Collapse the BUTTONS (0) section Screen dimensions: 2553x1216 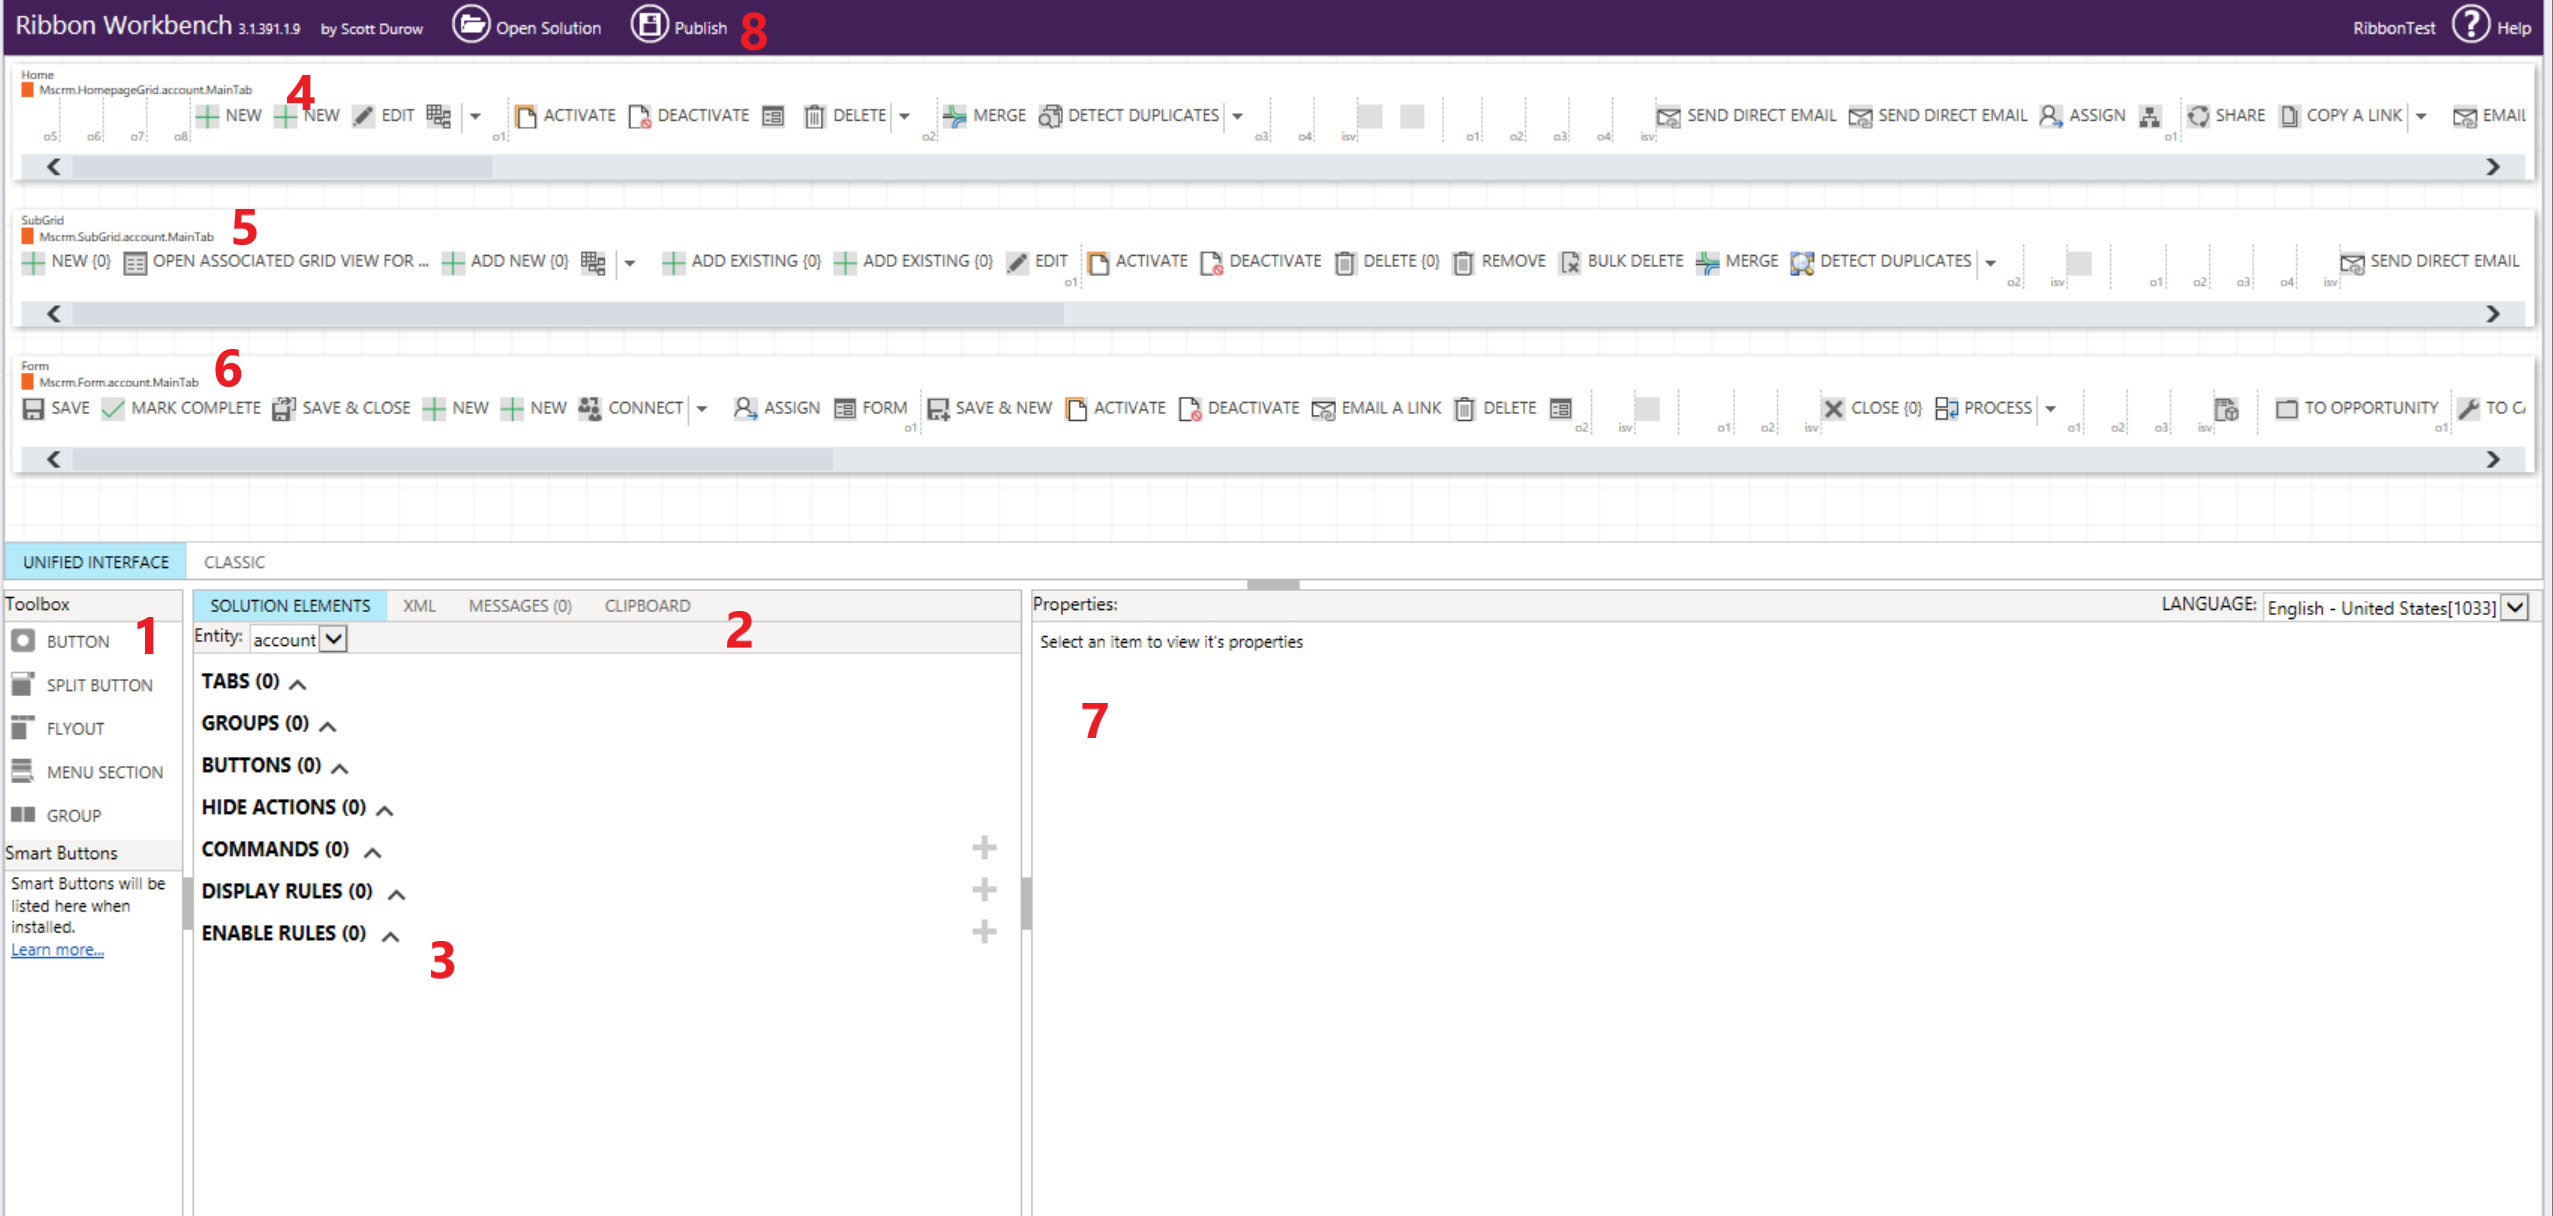[339, 767]
